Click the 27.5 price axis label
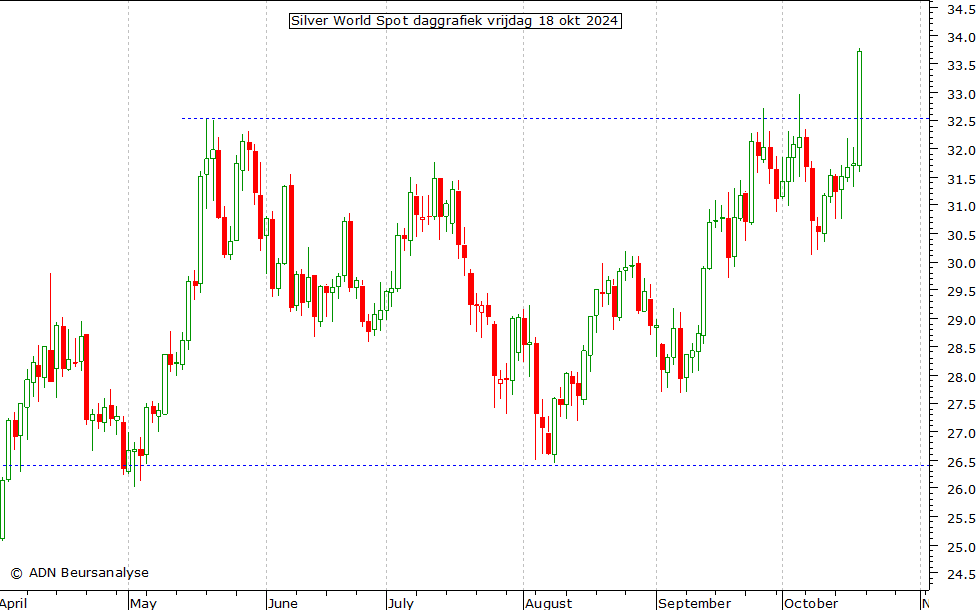 pyautogui.click(x=961, y=405)
